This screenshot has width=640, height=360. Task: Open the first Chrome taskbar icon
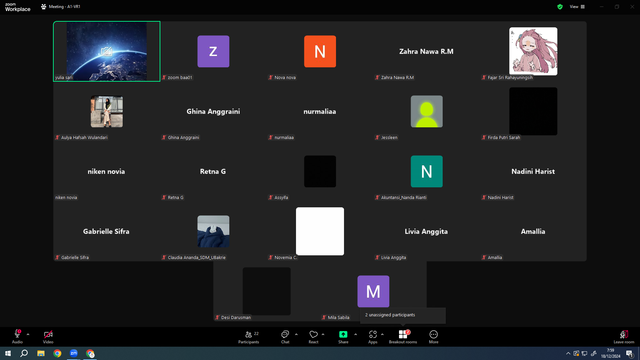pyautogui.click(x=57, y=353)
